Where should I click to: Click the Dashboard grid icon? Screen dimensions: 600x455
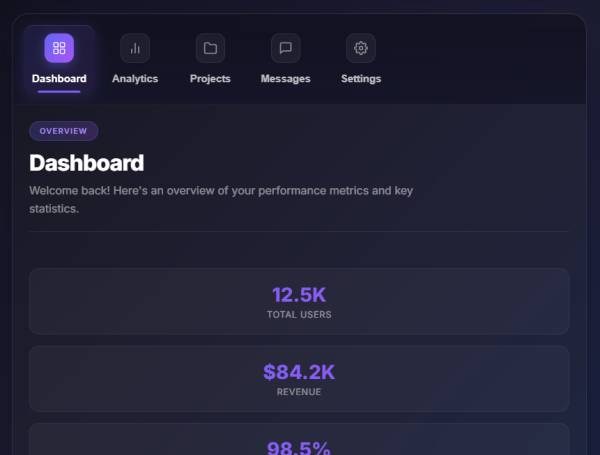click(59, 48)
